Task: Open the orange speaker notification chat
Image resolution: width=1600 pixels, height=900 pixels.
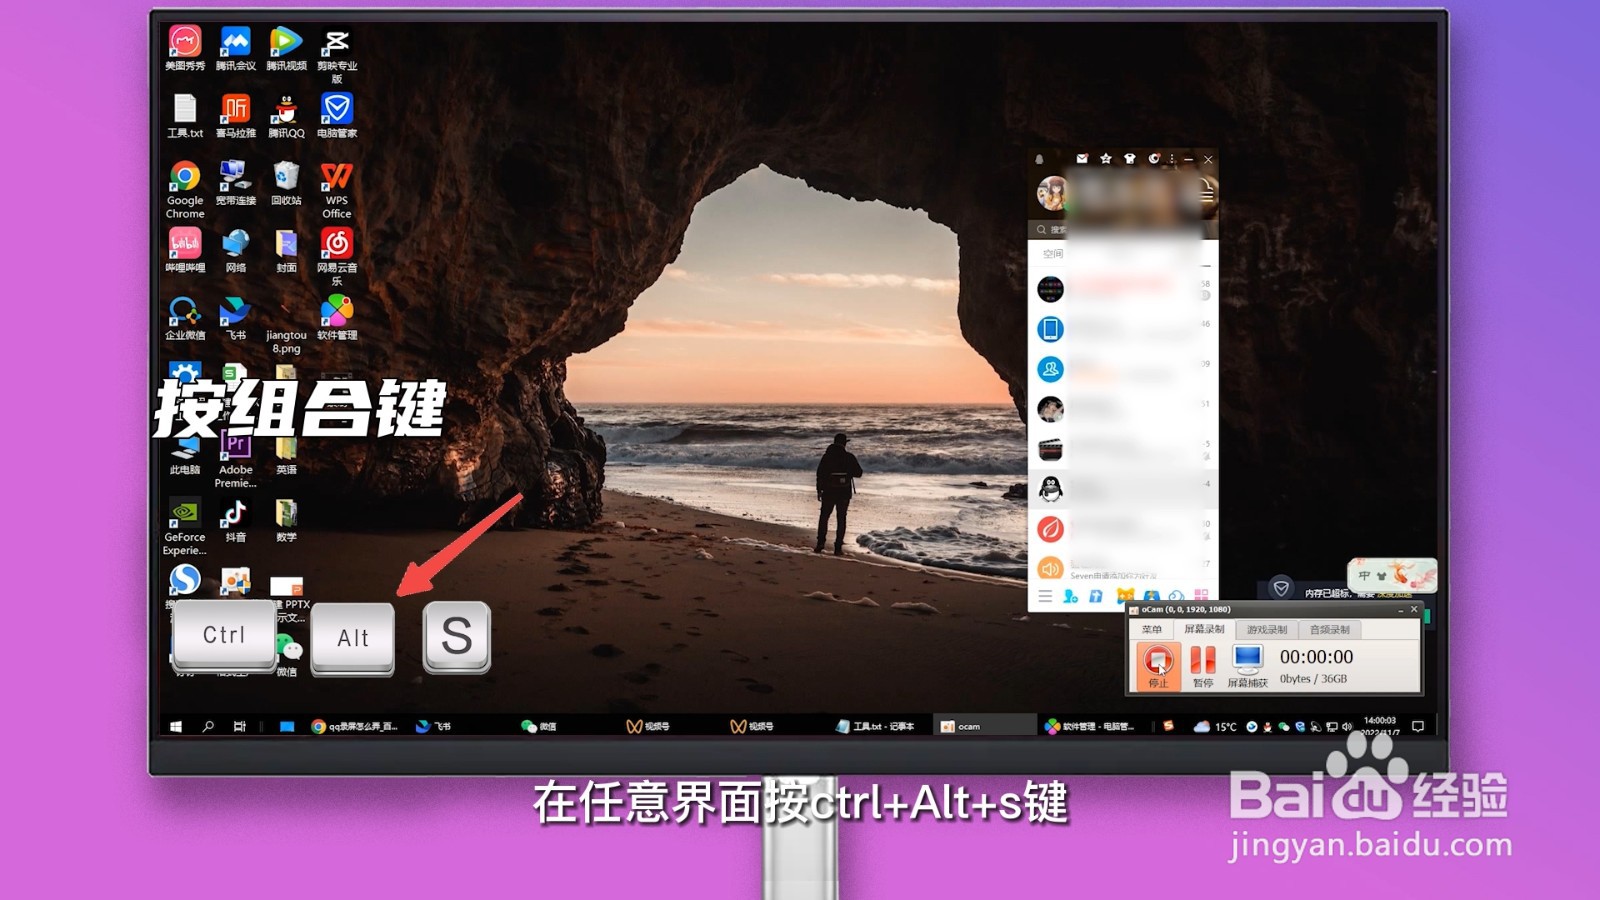Action: 1050,568
